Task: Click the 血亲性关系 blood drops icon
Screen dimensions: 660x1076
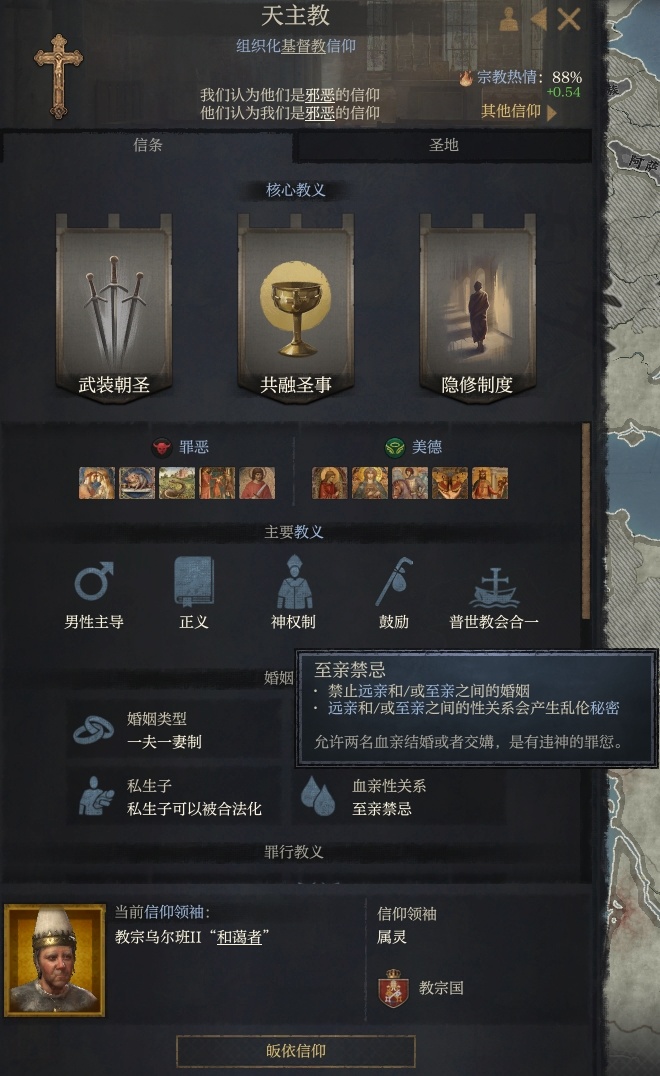Action: (x=318, y=796)
